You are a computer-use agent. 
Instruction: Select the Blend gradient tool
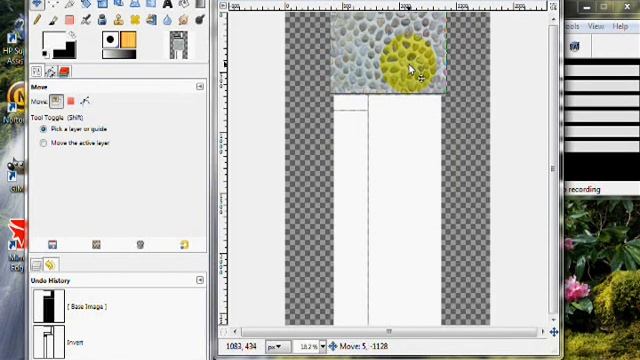pyautogui.click(x=200, y=4)
